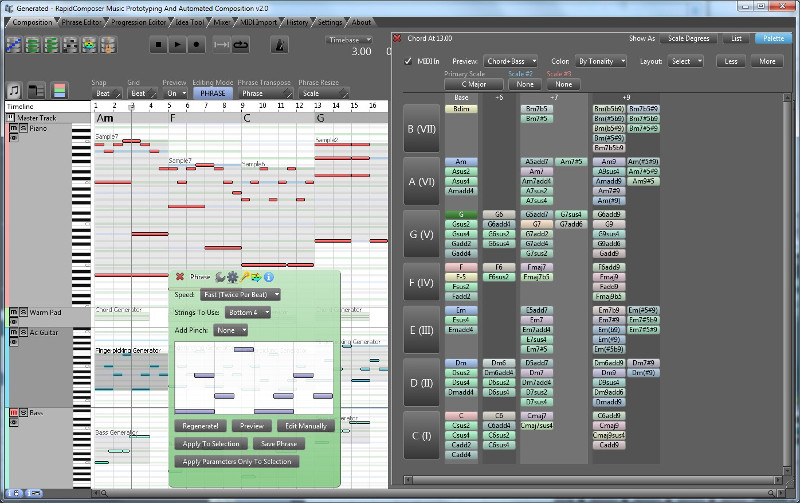Click the Regenerate! button

201,426
